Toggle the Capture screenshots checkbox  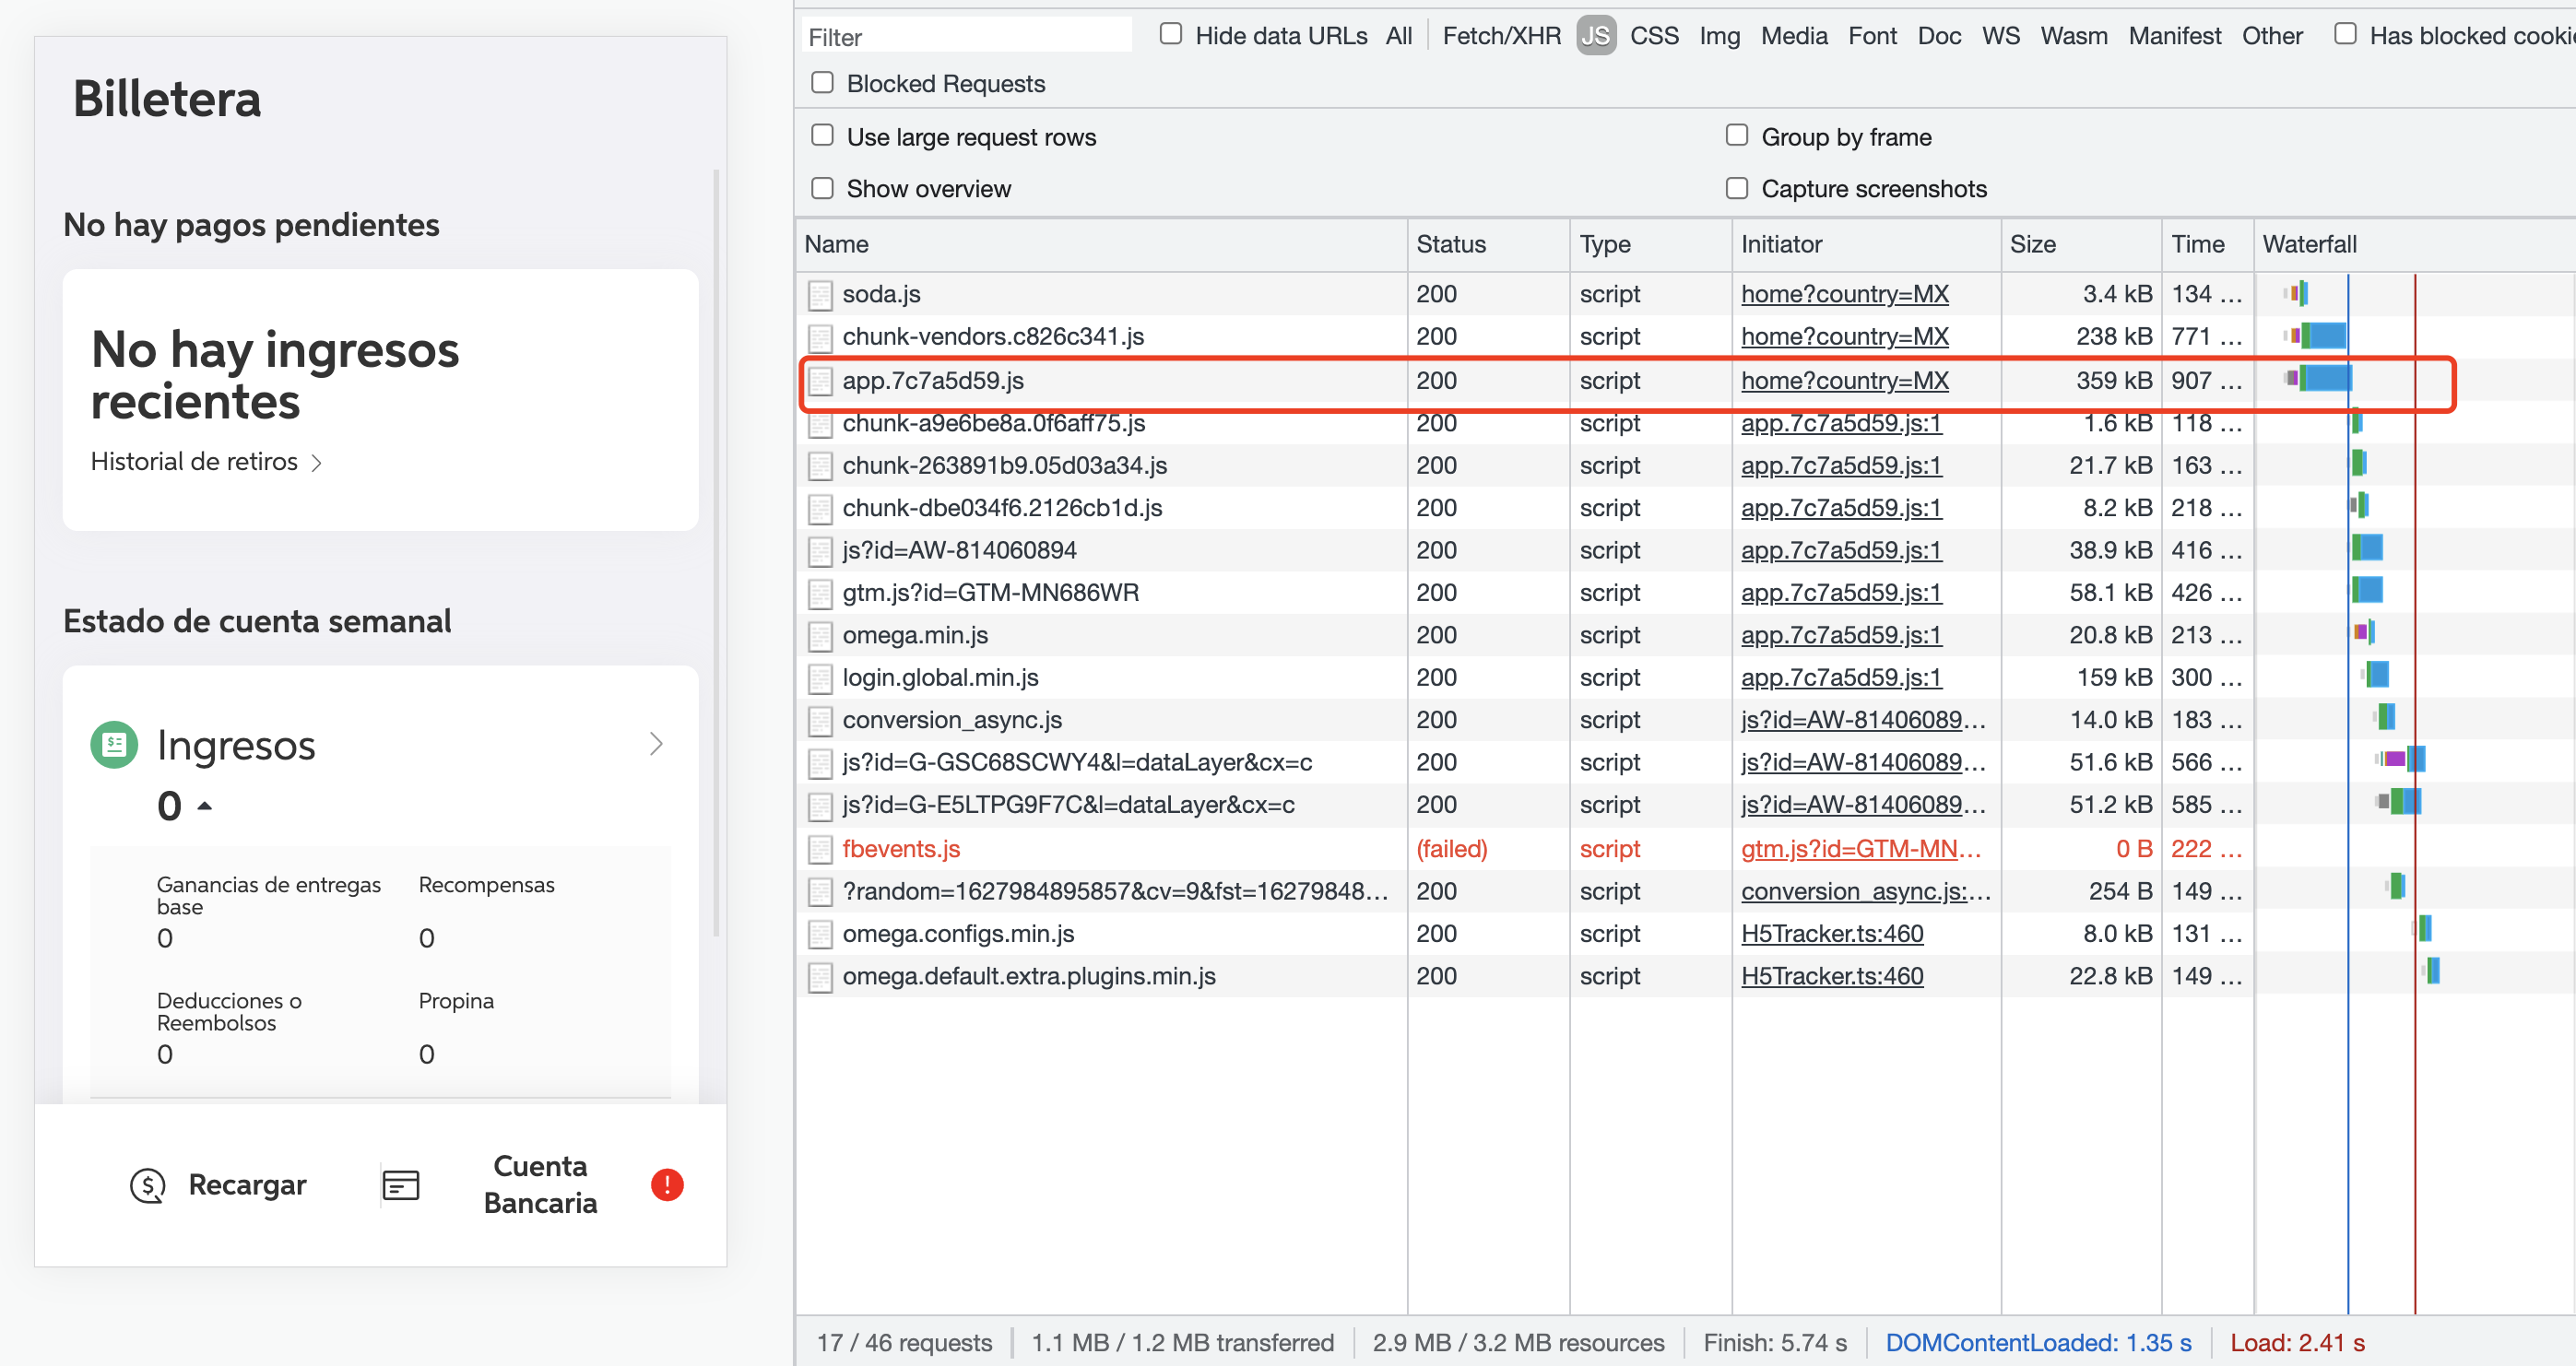pyautogui.click(x=1737, y=188)
